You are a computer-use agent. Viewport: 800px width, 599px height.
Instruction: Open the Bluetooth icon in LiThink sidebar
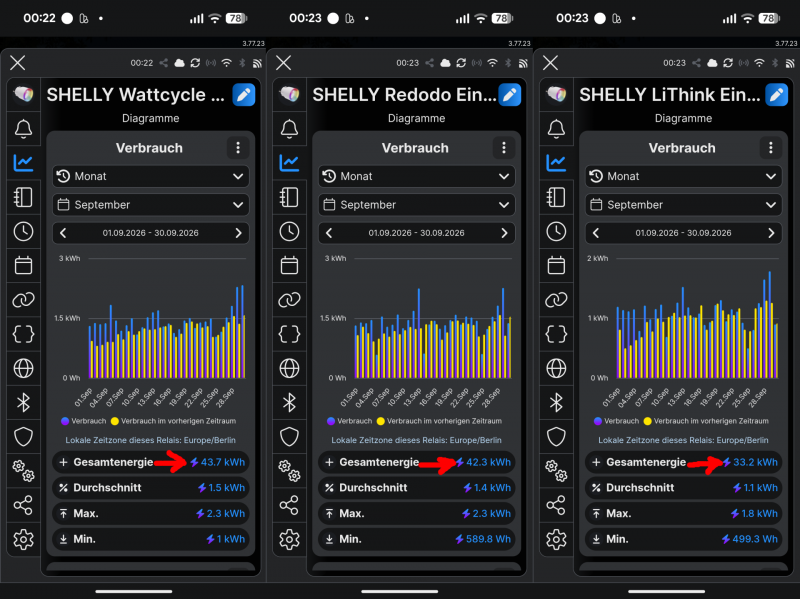(556, 403)
